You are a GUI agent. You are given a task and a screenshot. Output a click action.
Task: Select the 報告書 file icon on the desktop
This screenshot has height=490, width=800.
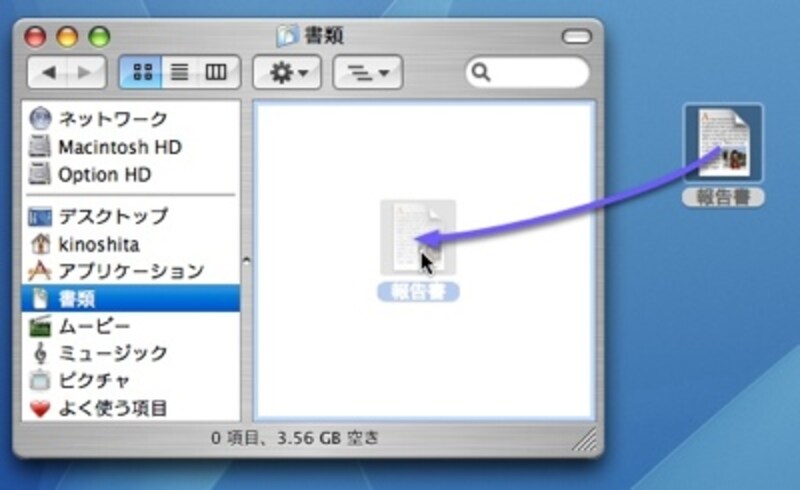coord(723,143)
